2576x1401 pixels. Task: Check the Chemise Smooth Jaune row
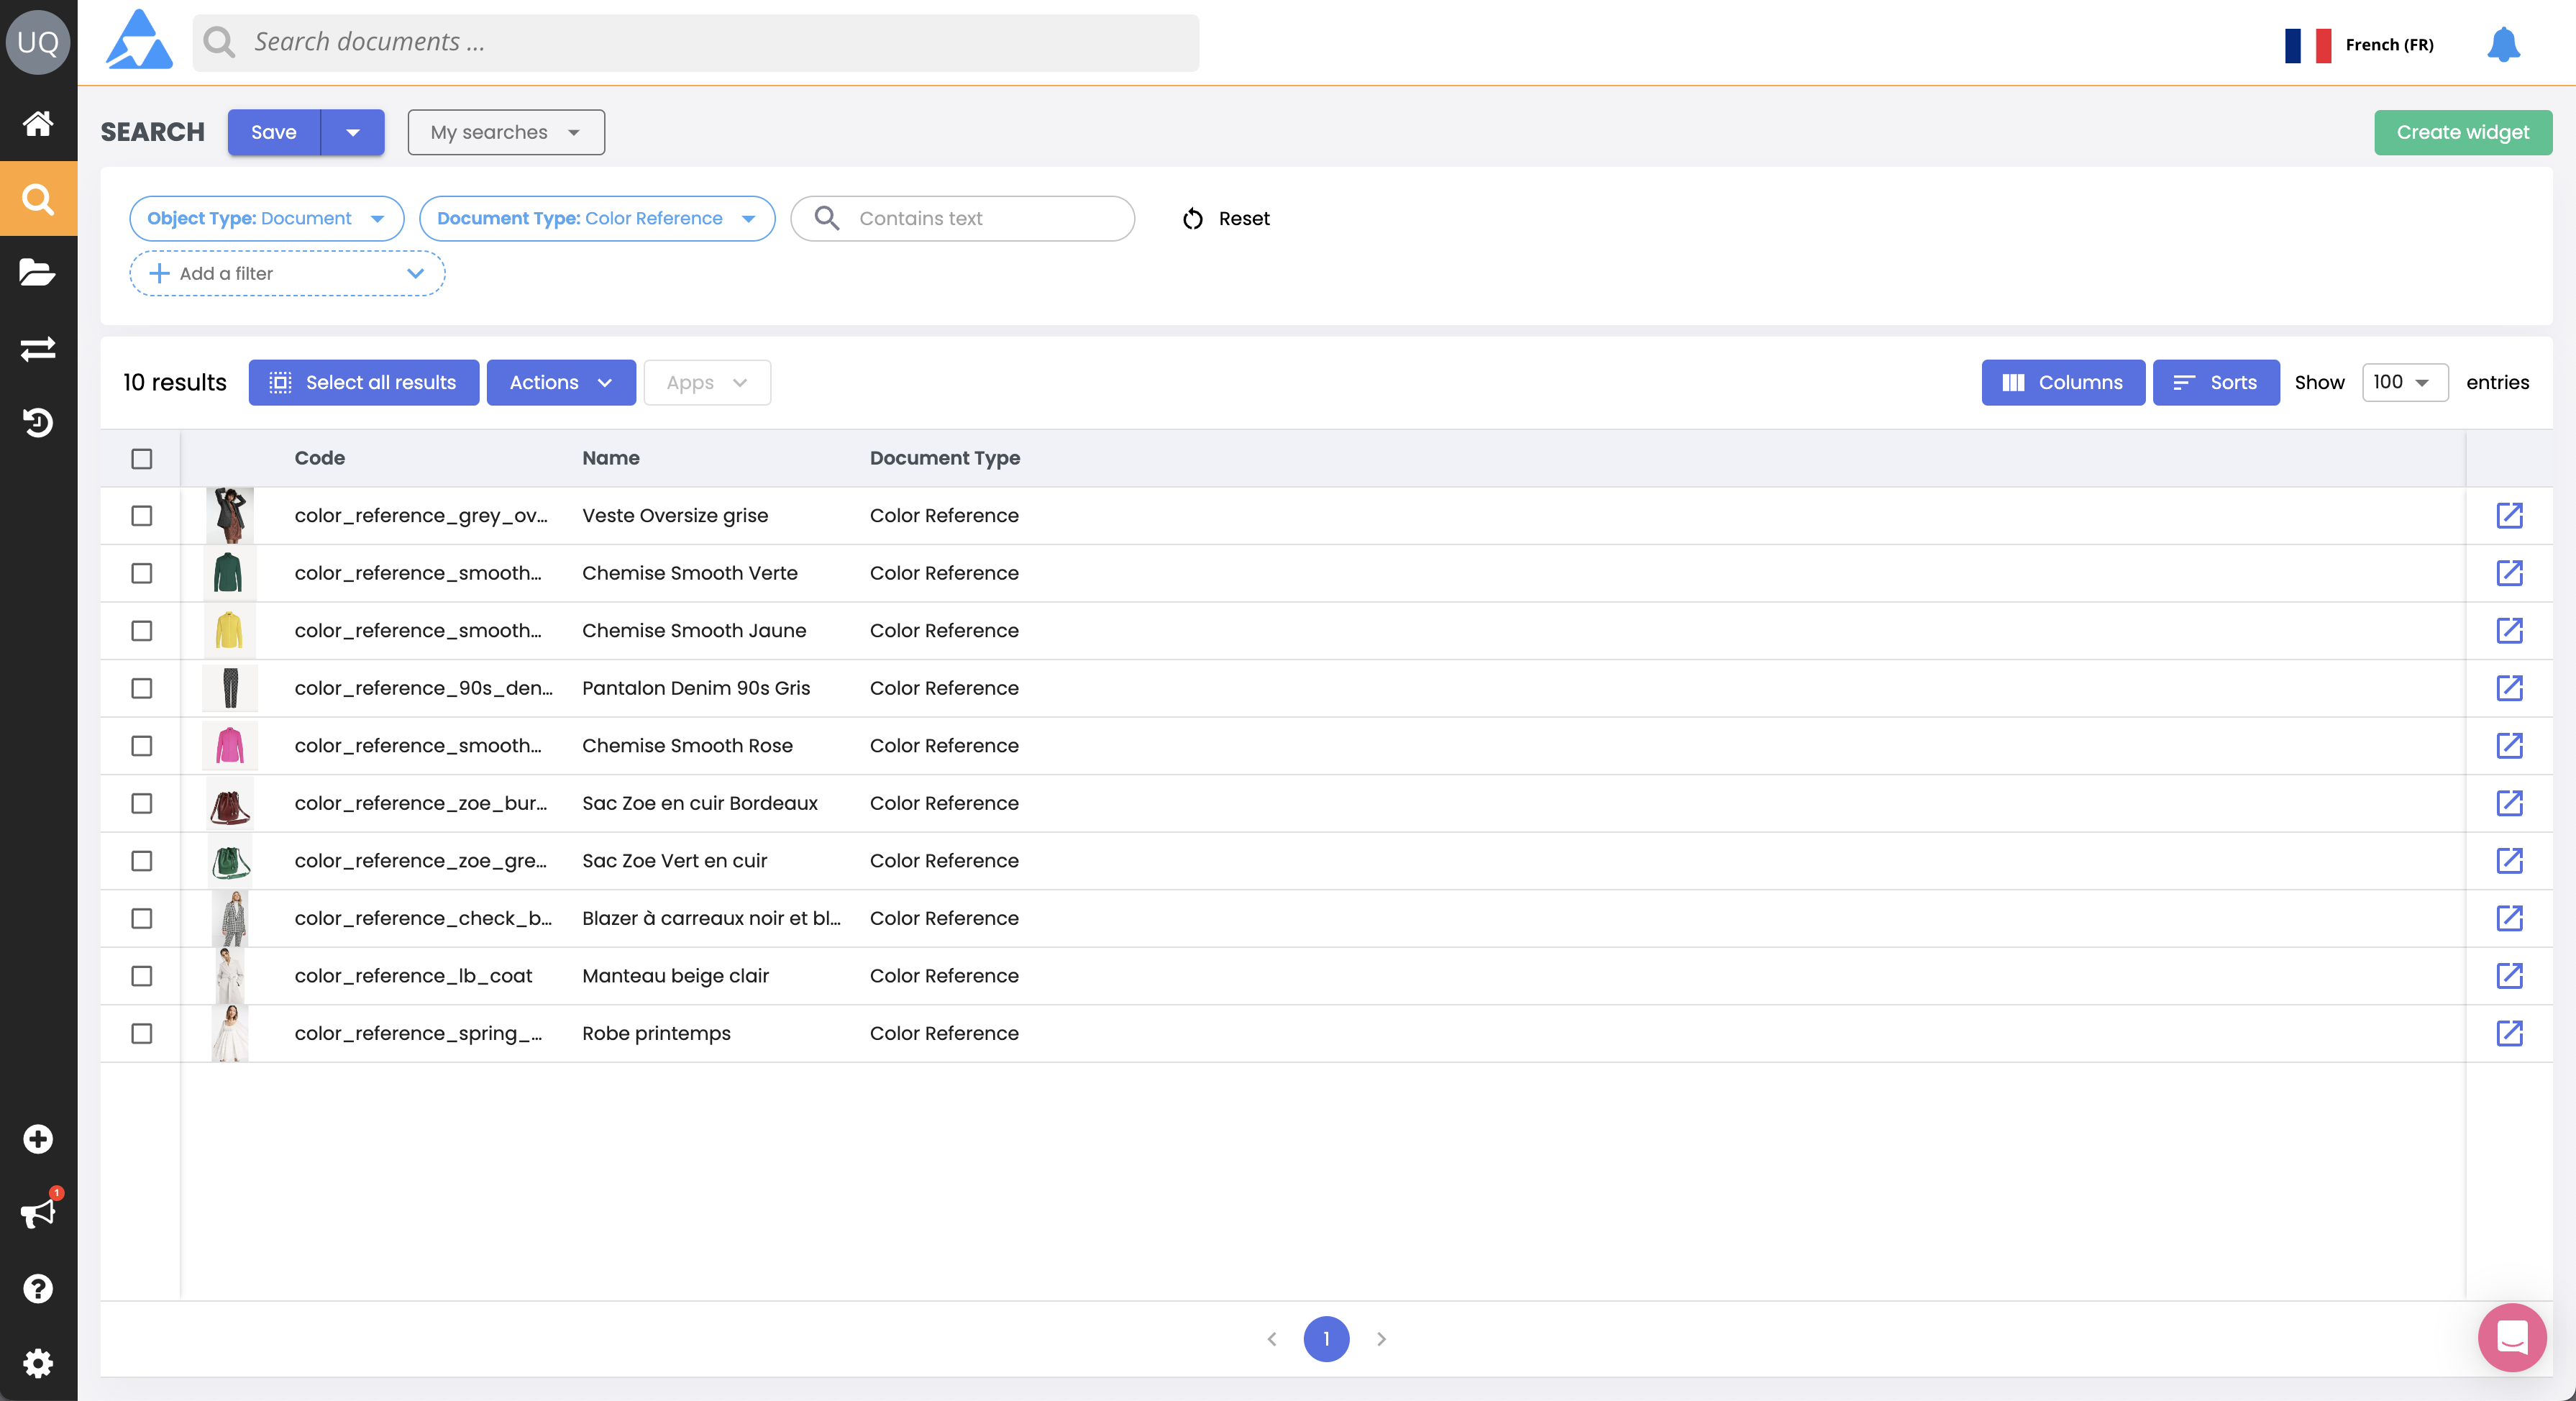(142, 631)
